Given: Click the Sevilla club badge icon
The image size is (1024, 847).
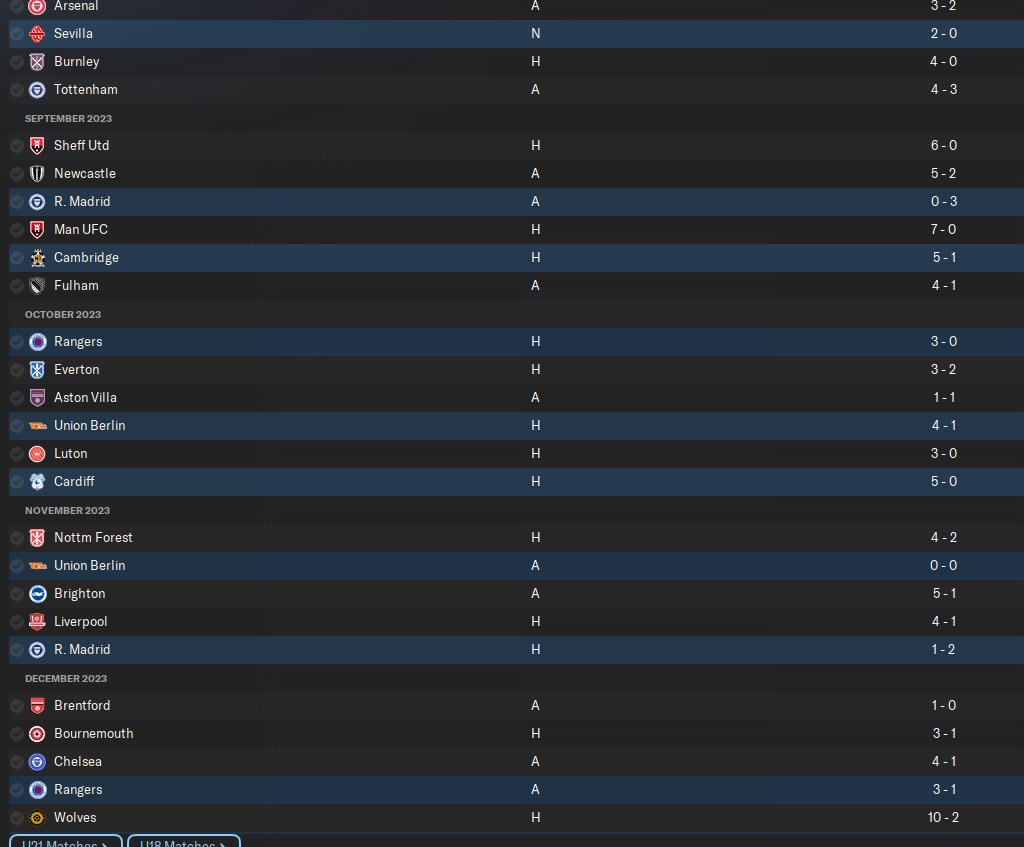Looking at the screenshot, I should point(37,34).
